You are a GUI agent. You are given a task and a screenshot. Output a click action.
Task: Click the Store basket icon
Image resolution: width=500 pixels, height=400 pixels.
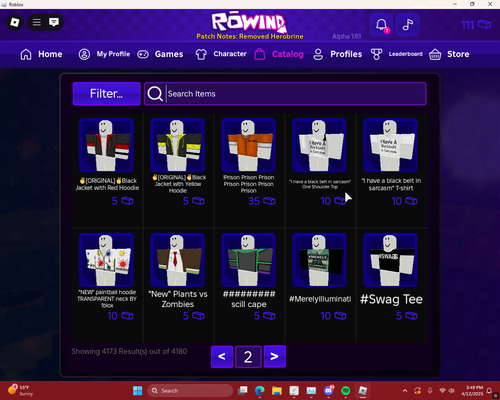click(x=435, y=54)
